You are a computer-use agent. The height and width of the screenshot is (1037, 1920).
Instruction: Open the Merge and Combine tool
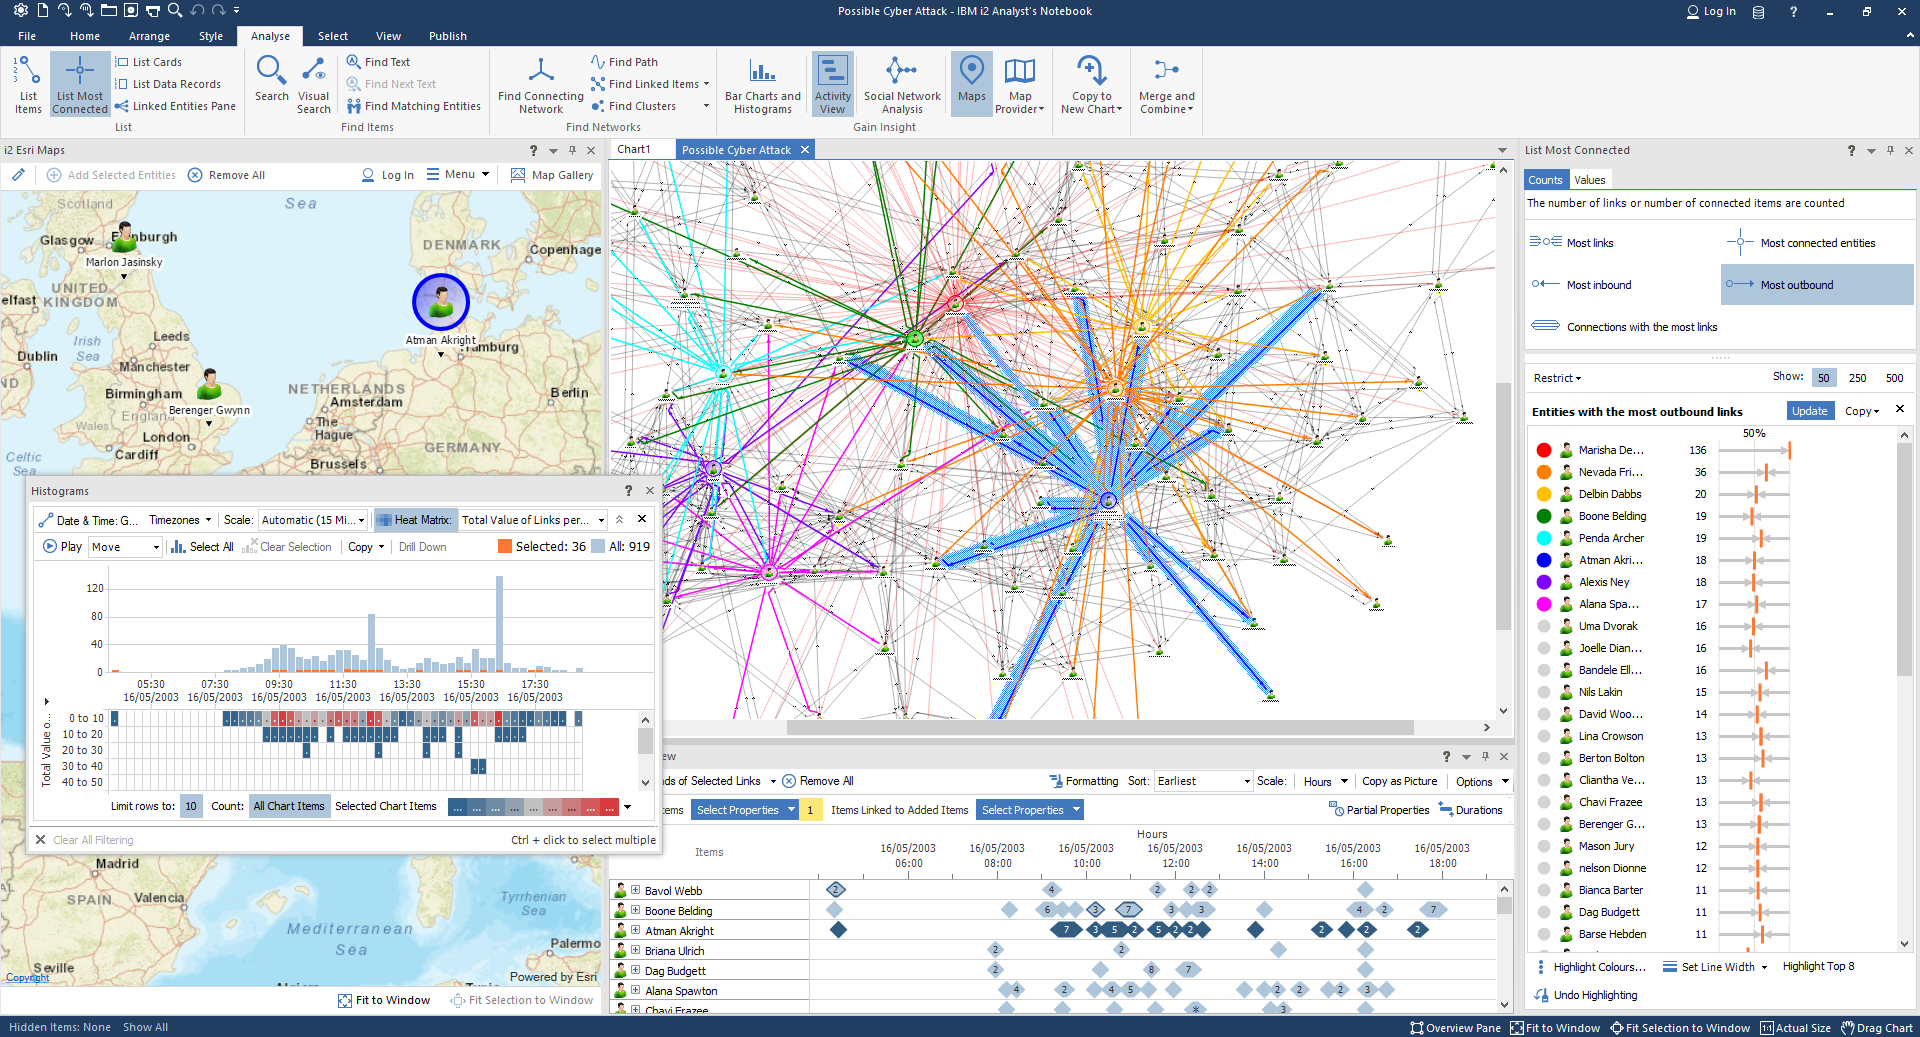(1166, 84)
